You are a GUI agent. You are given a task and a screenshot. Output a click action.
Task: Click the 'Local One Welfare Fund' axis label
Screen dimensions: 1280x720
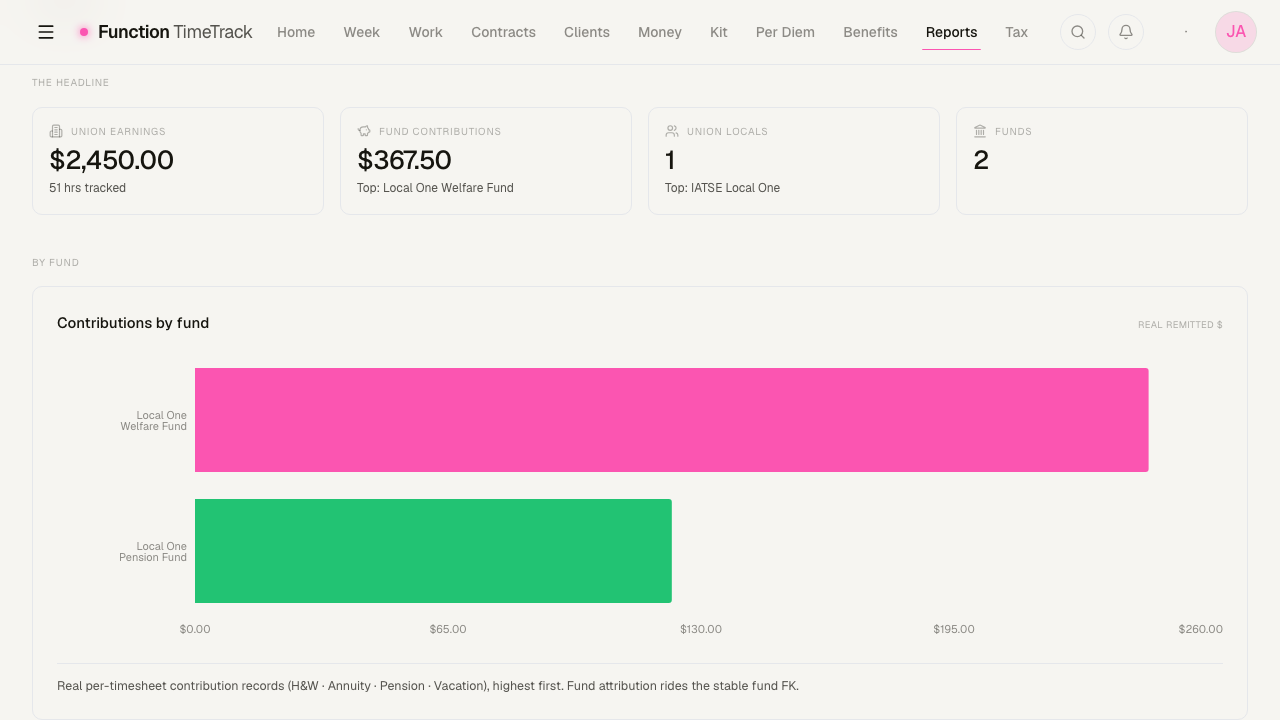(x=154, y=421)
